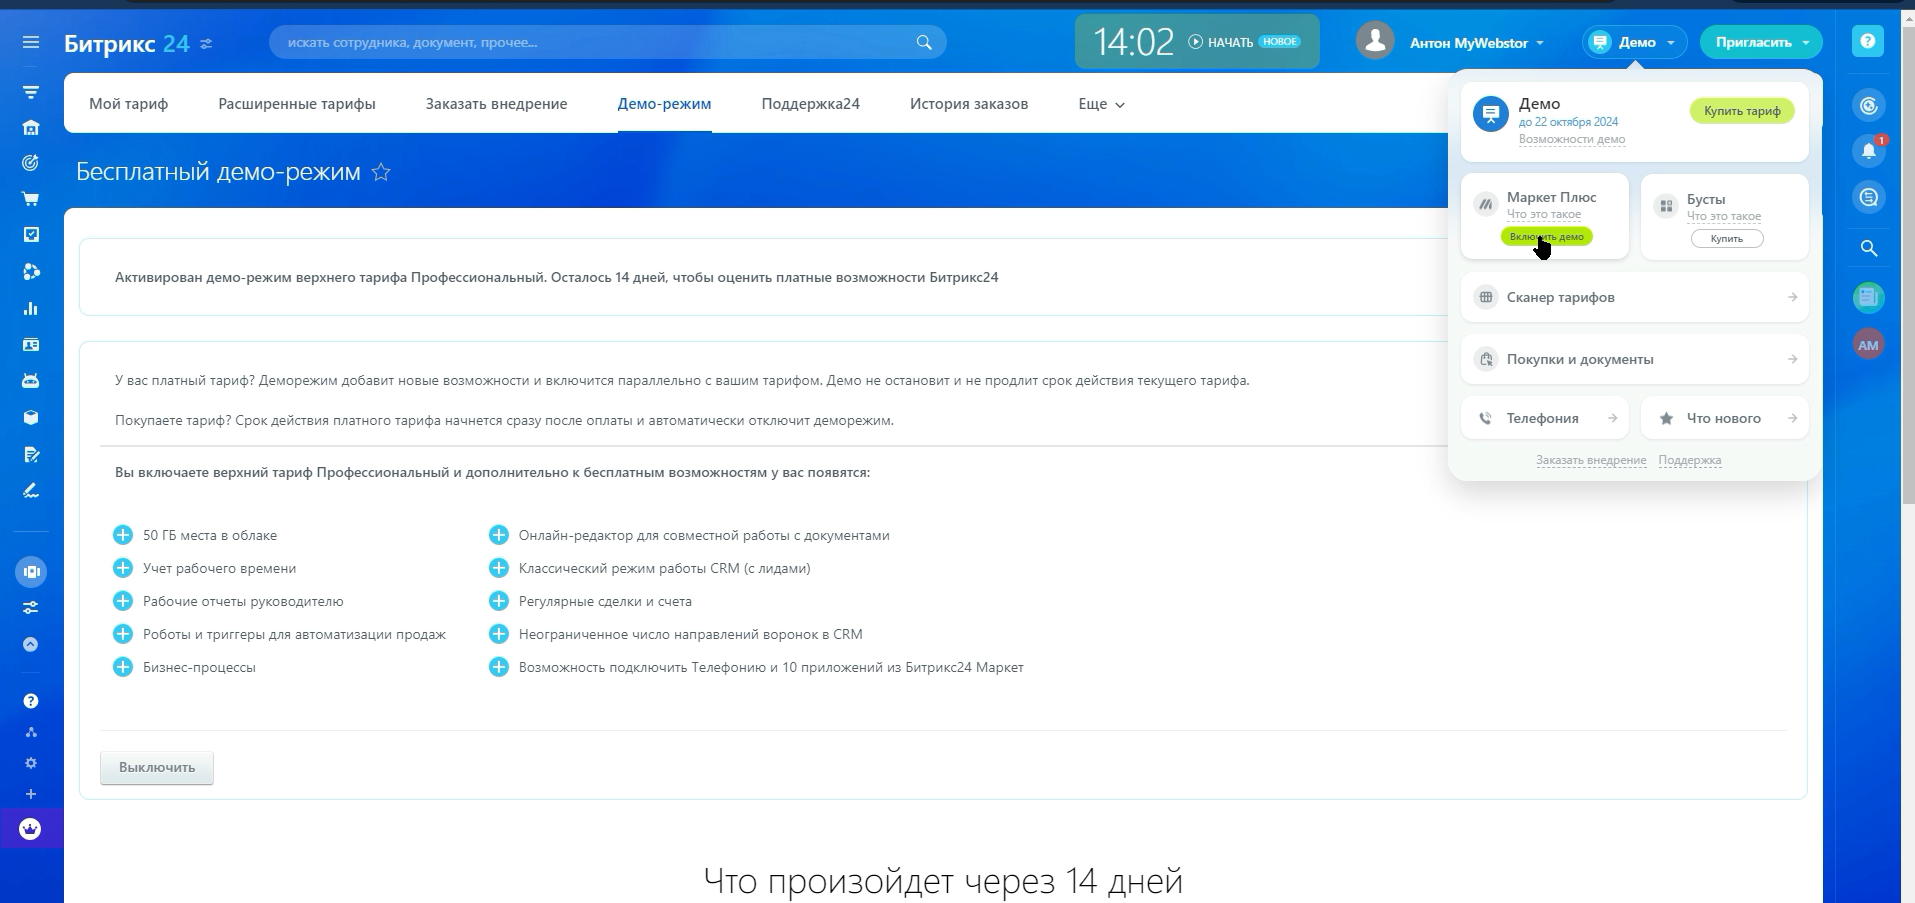Open the Покупки и документы row
Screen dimensions: 1915x903
pyautogui.click(x=1634, y=359)
